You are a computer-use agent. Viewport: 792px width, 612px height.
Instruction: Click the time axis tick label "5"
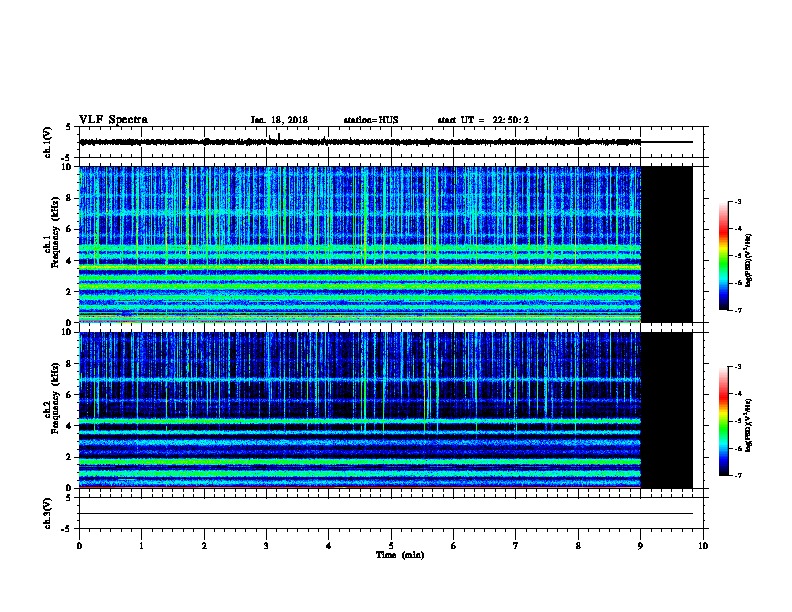[x=391, y=546]
